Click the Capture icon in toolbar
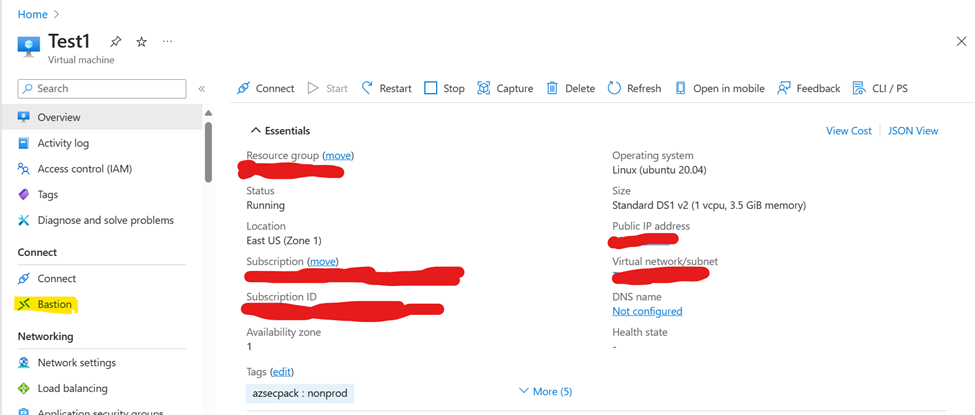 tap(484, 88)
